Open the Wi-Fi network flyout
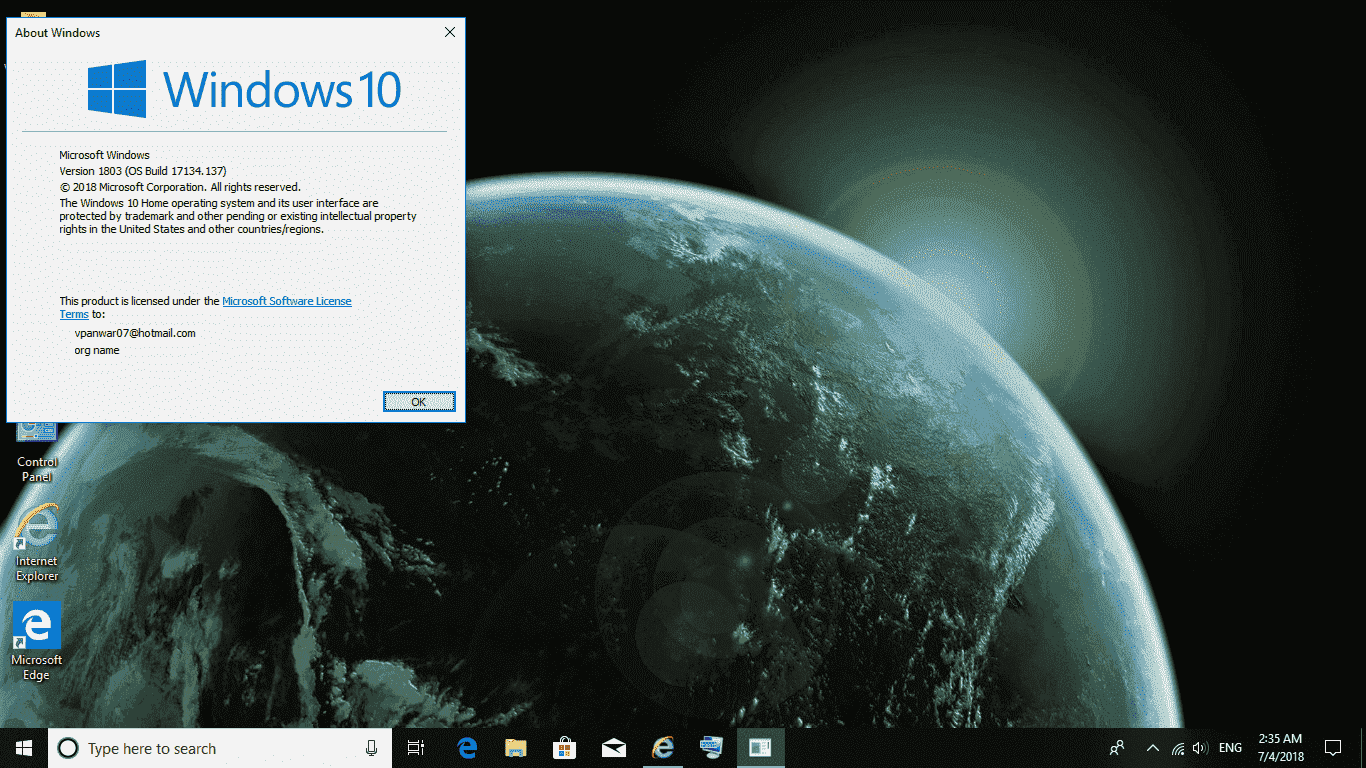1366x768 pixels. (x=1178, y=748)
